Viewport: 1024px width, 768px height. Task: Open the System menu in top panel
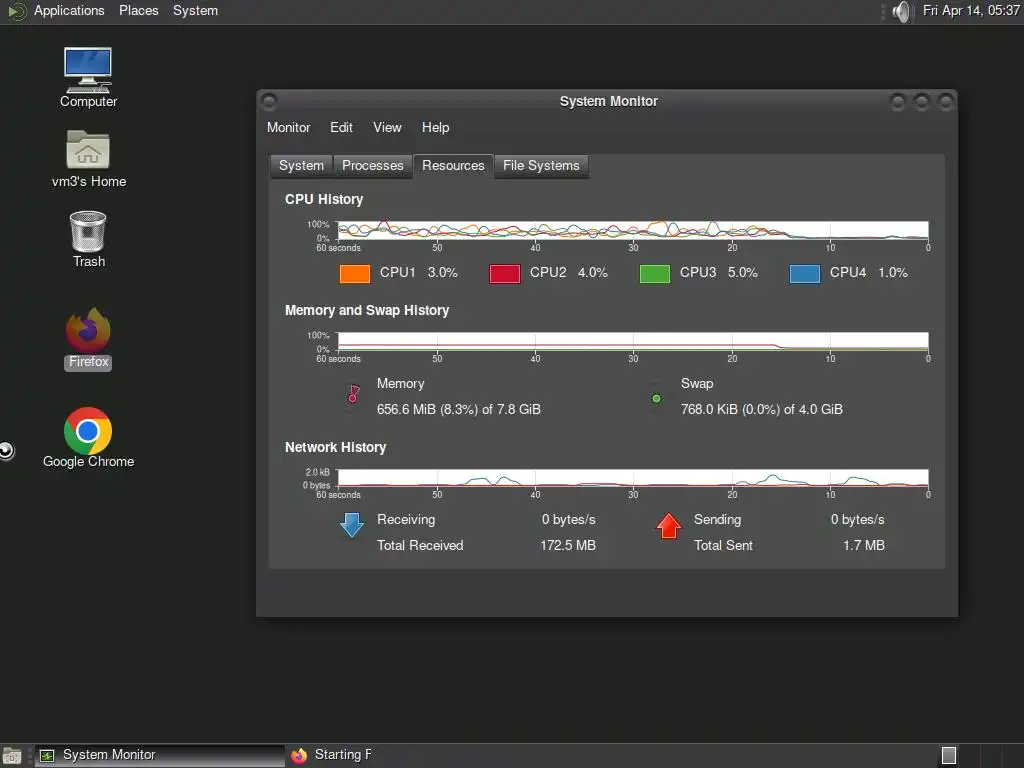[x=195, y=10]
